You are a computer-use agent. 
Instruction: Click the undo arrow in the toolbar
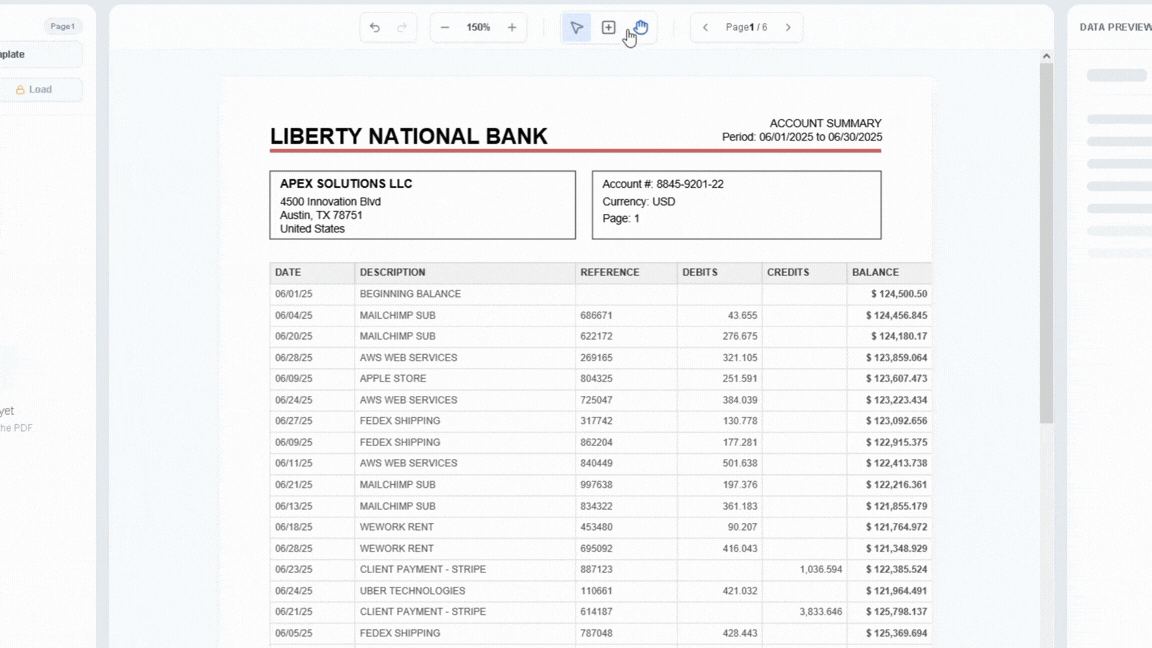(x=375, y=28)
